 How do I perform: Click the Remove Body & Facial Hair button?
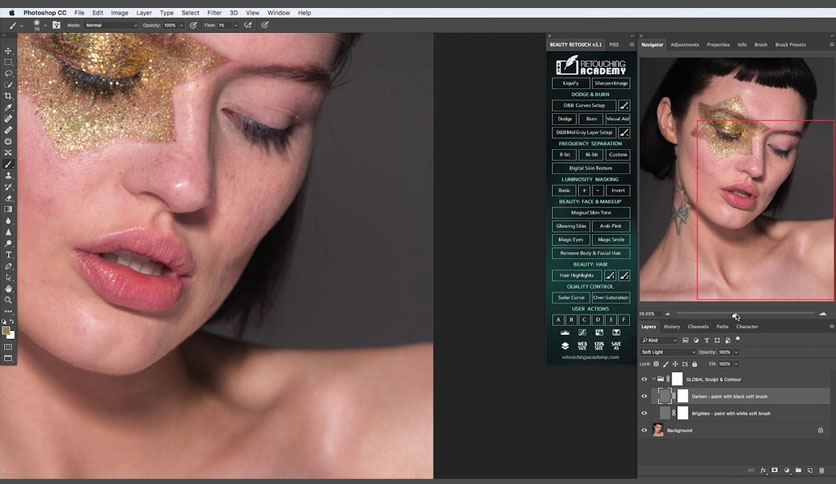point(591,253)
